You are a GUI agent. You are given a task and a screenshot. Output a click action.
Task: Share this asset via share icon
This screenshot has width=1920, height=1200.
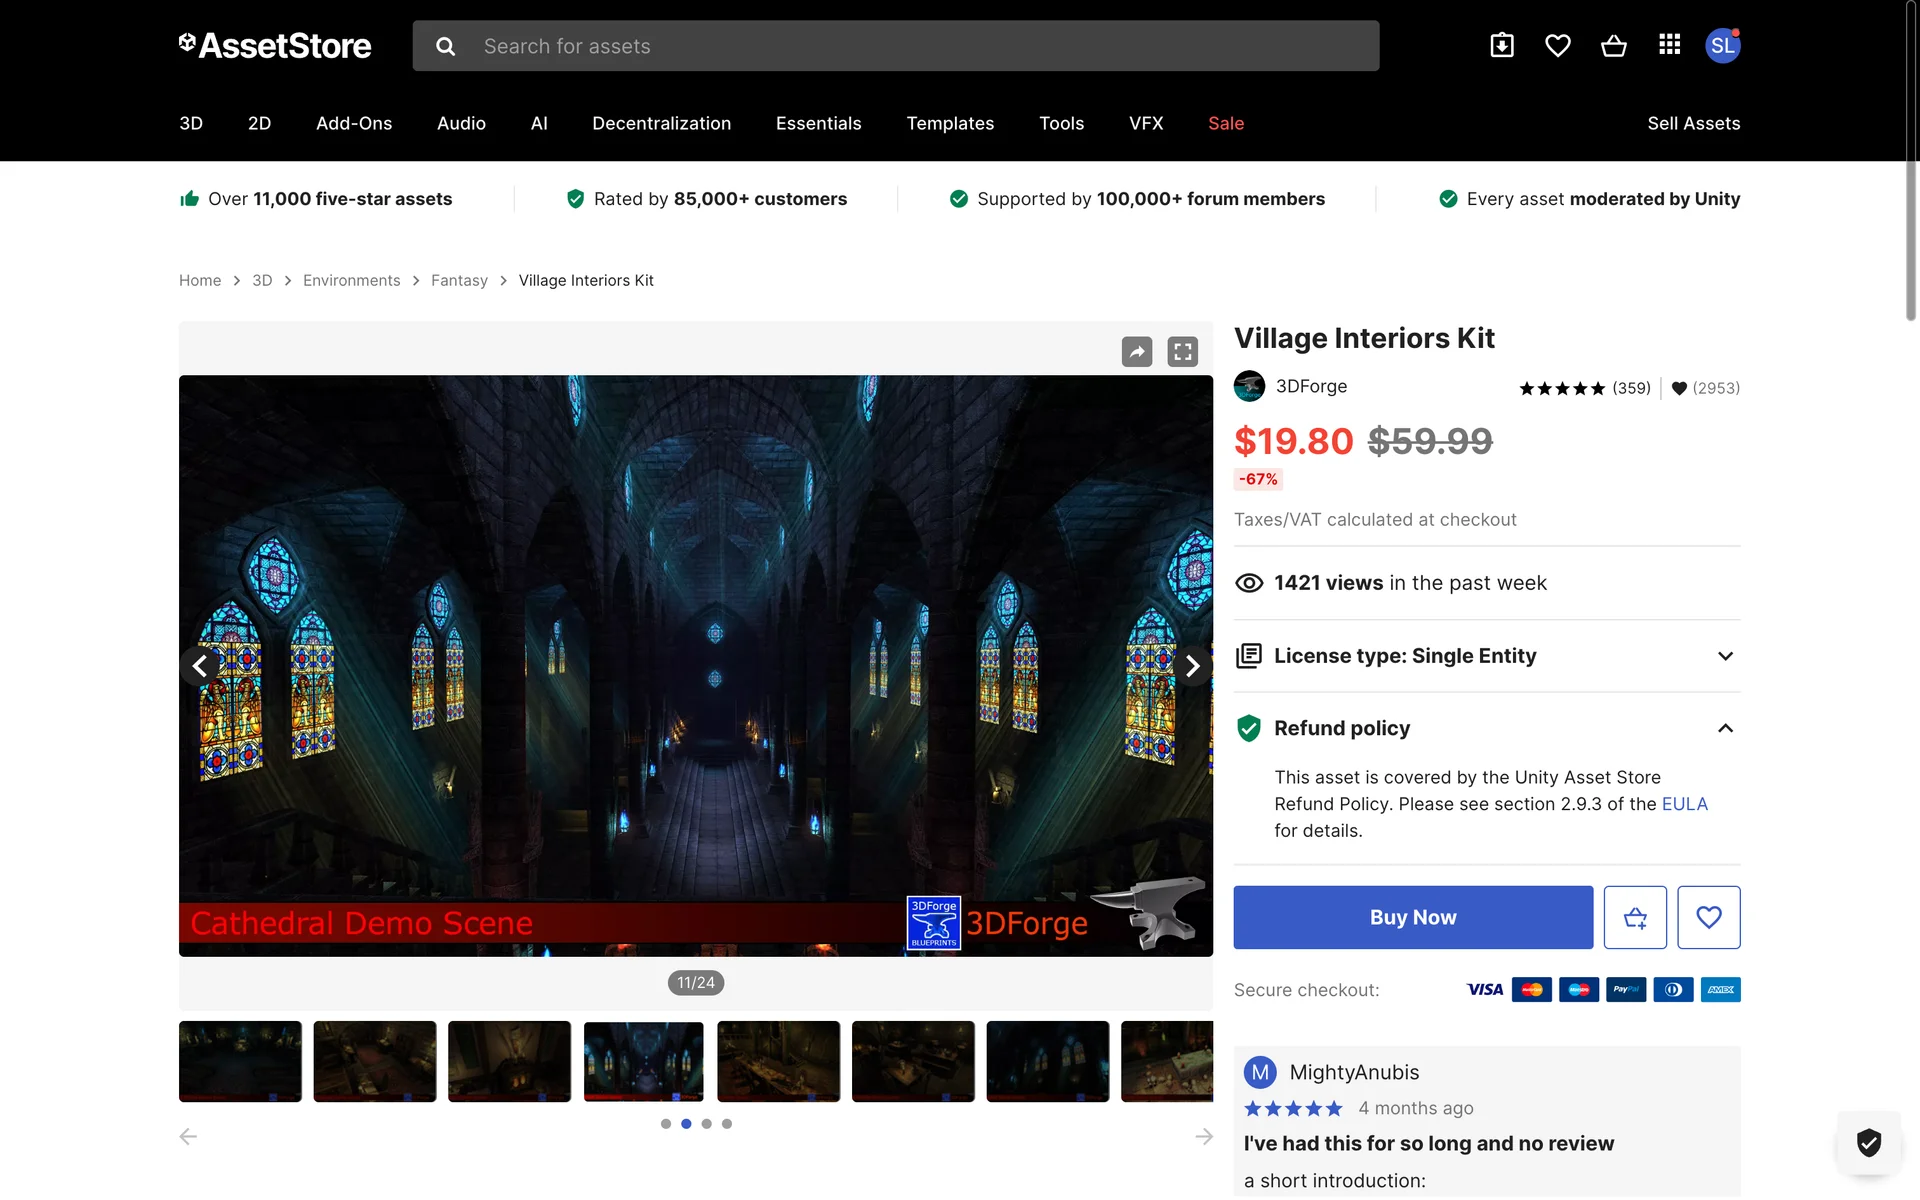(1136, 352)
